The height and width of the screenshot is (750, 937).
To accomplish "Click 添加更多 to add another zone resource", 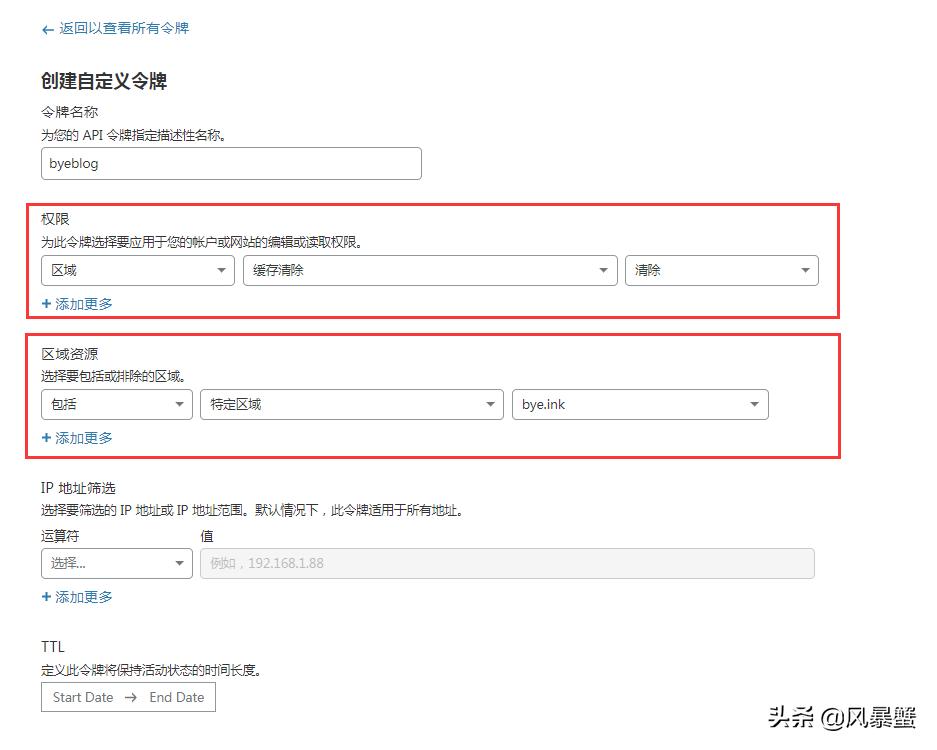I will coord(82,437).
